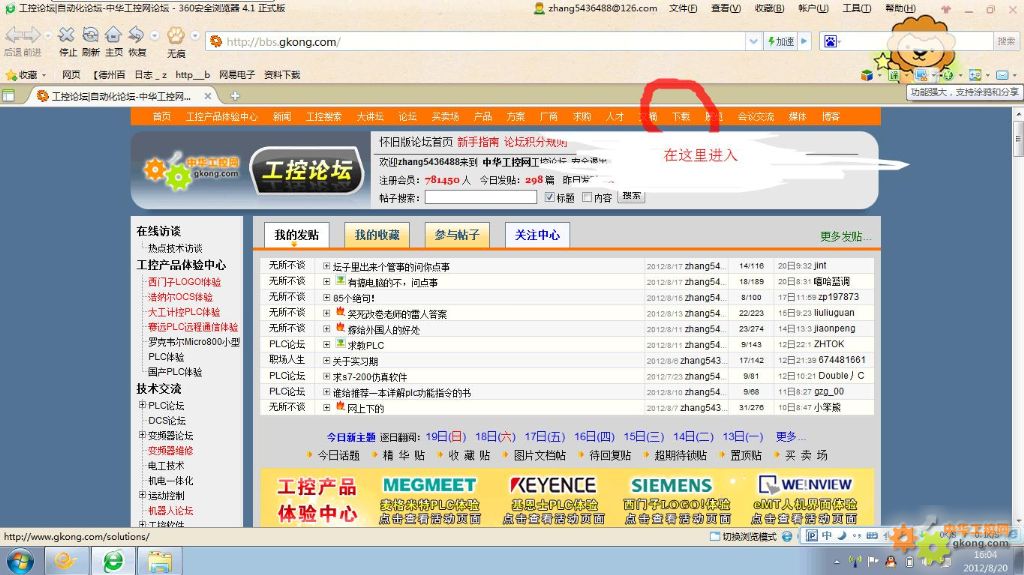
Task: Switch browsing mode via 切换浏览模式
Action: pos(743,536)
